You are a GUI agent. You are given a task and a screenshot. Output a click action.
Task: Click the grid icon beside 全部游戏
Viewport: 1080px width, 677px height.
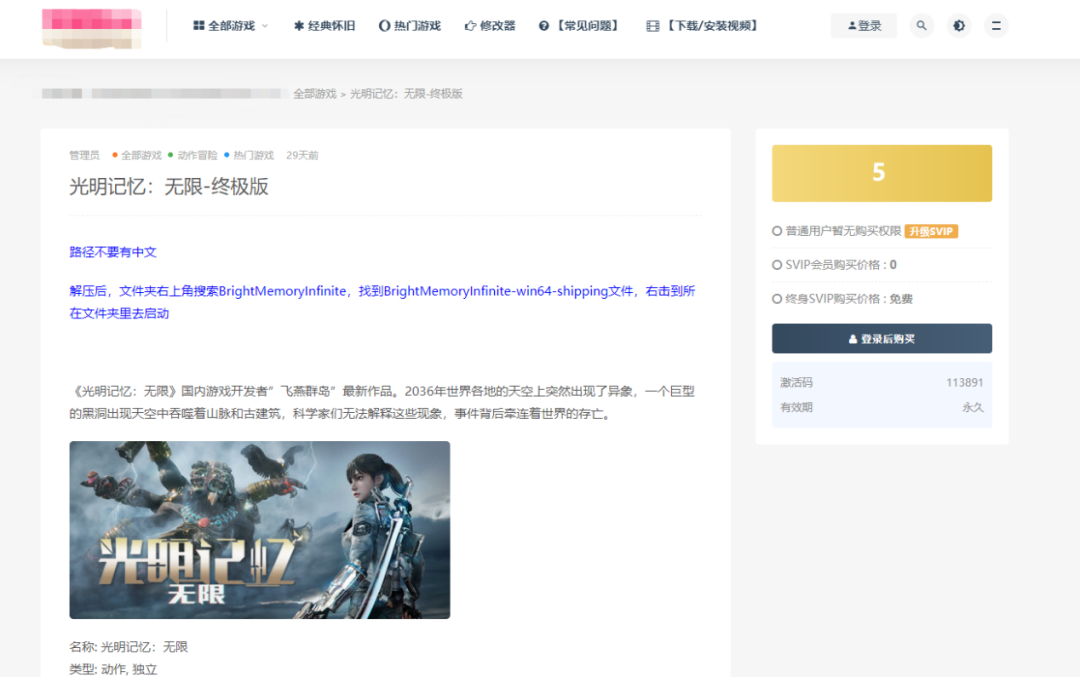pyautogui.click(x=199, y=26)
